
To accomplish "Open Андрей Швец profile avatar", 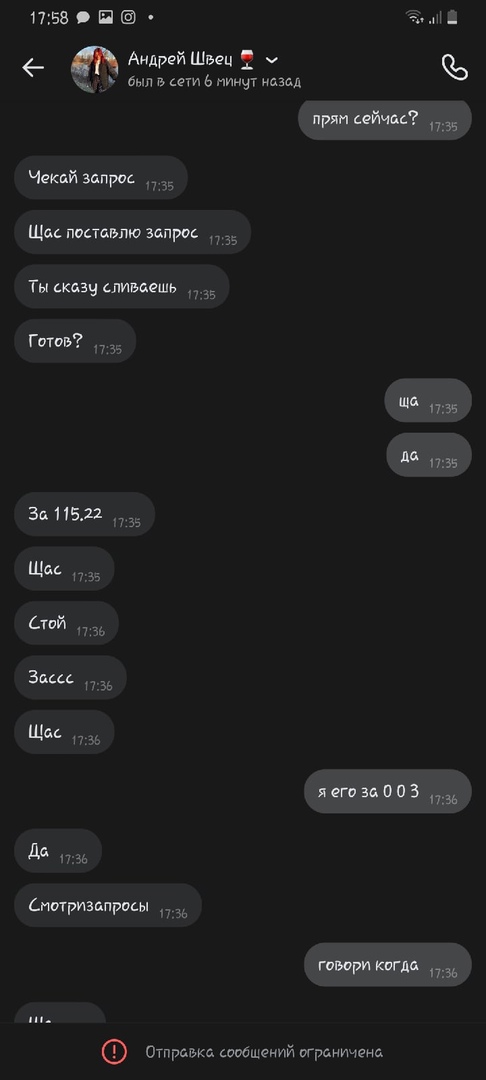I will click(95, 69).
